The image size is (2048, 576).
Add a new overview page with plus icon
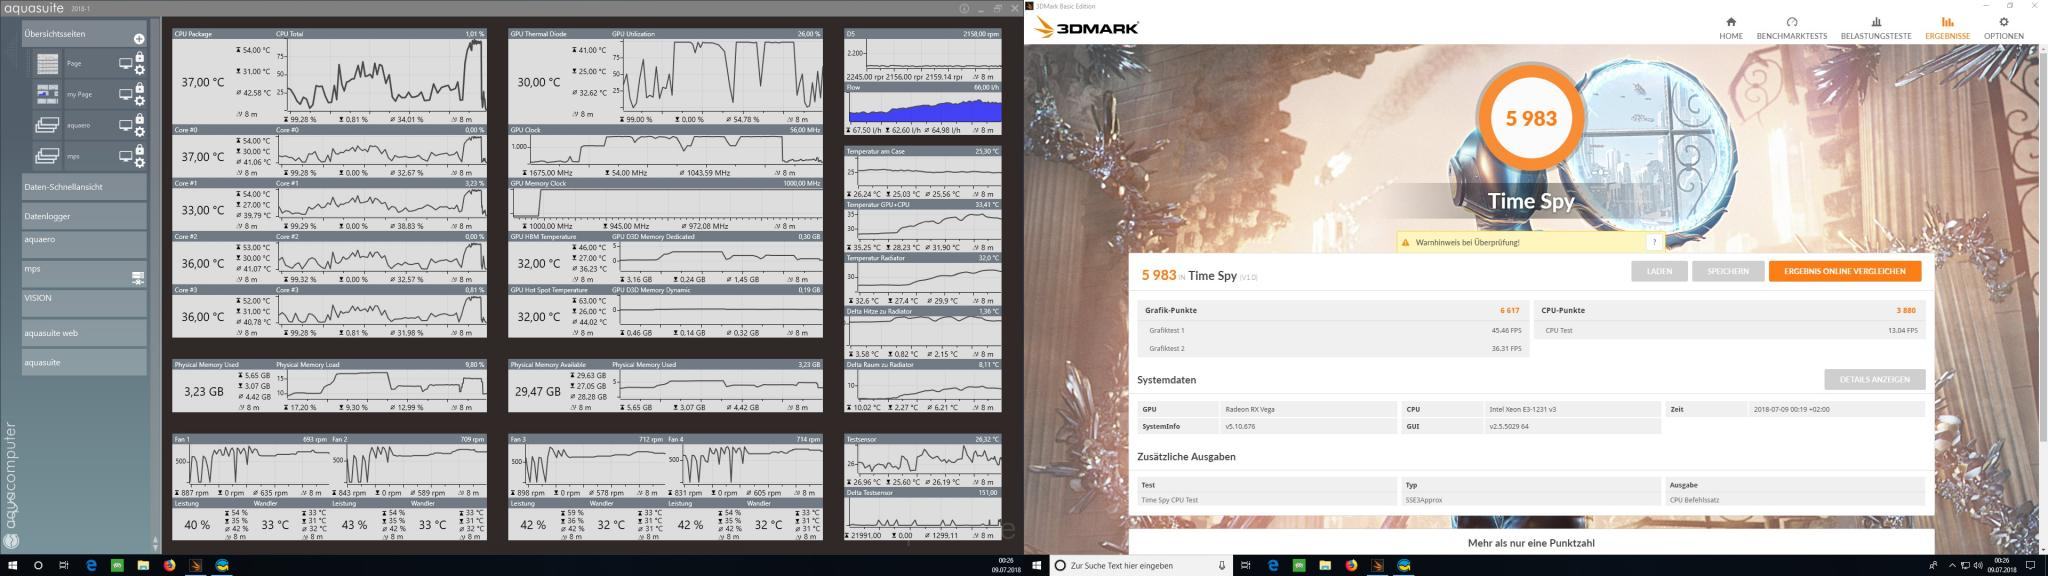point(139,39)
